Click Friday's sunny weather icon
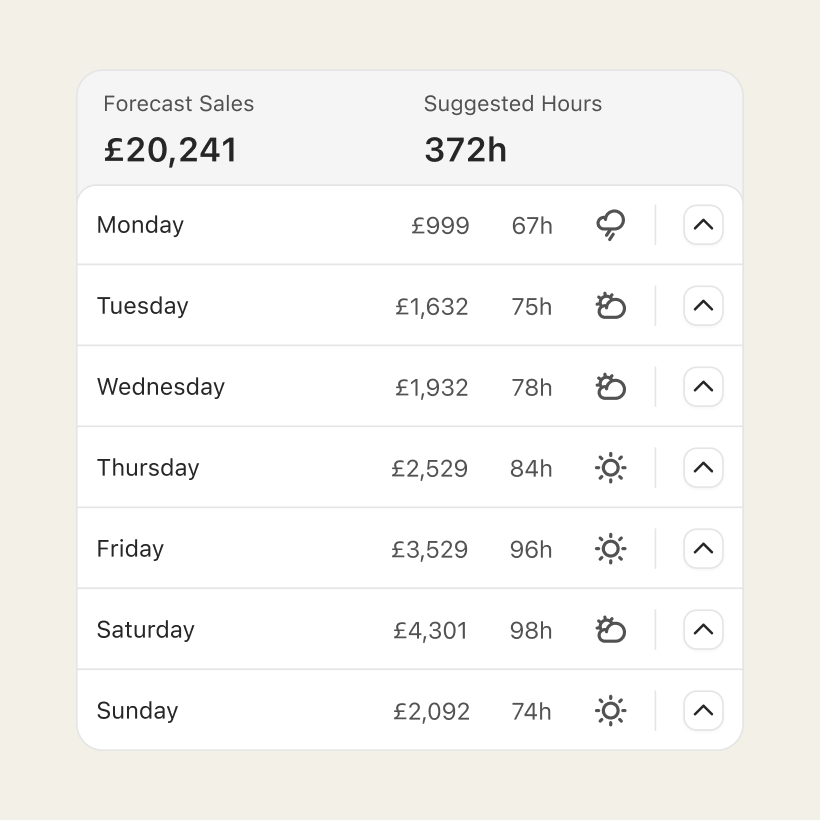This screenshot has width=820, height=820. [x=610, y=549]
